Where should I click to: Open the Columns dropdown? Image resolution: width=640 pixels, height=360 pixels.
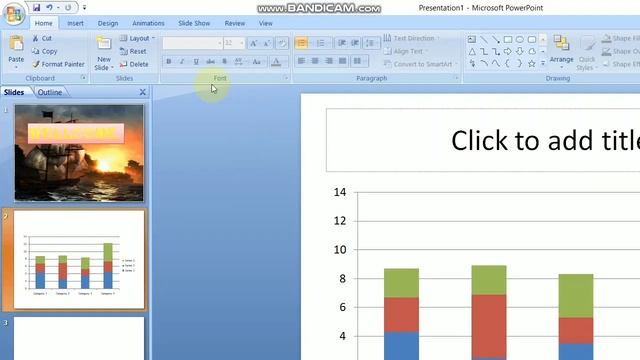tap(358, 61)
